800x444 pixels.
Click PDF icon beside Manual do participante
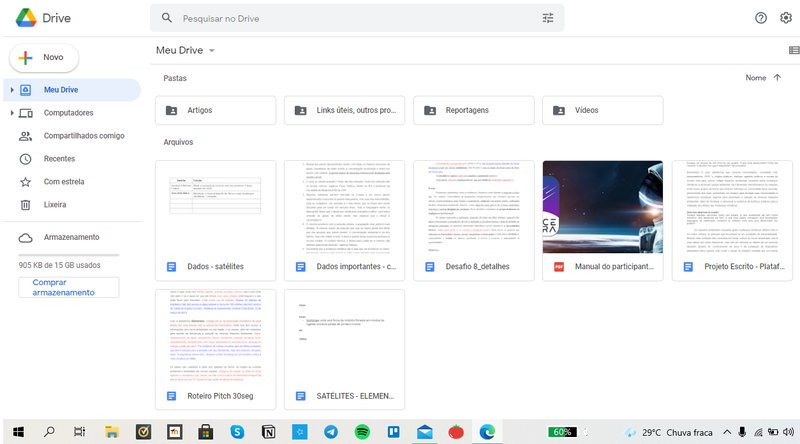pos(559,267)
